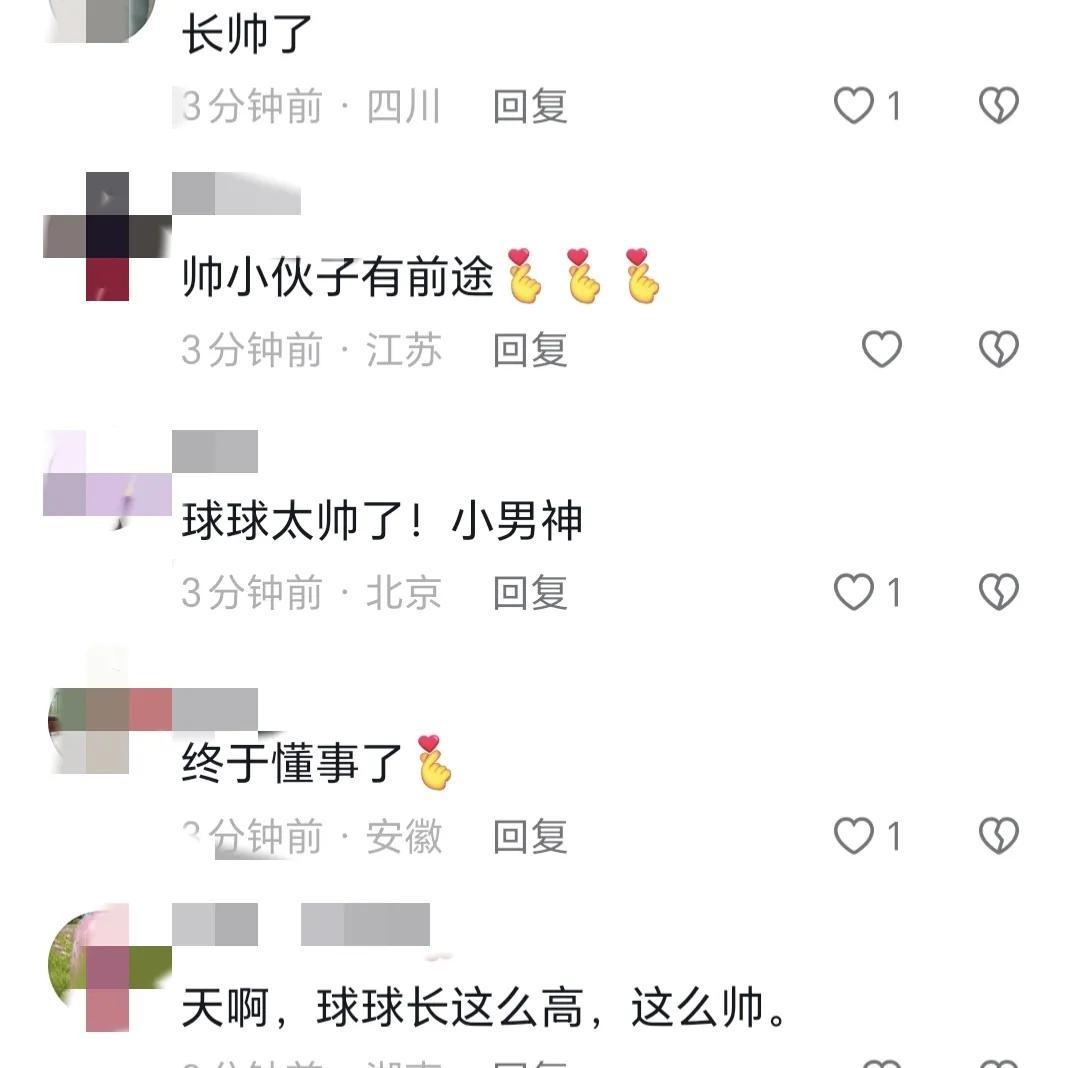Like the 帅小伙子有前途 comment

pyautogui.click(x=882, y=349)
